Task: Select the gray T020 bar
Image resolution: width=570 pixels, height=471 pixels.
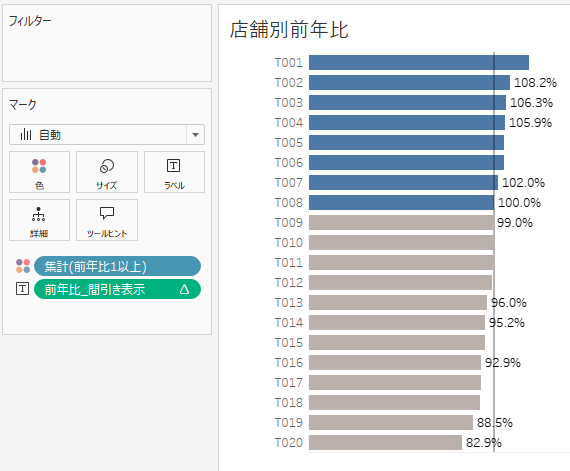Action: [385, 442]
